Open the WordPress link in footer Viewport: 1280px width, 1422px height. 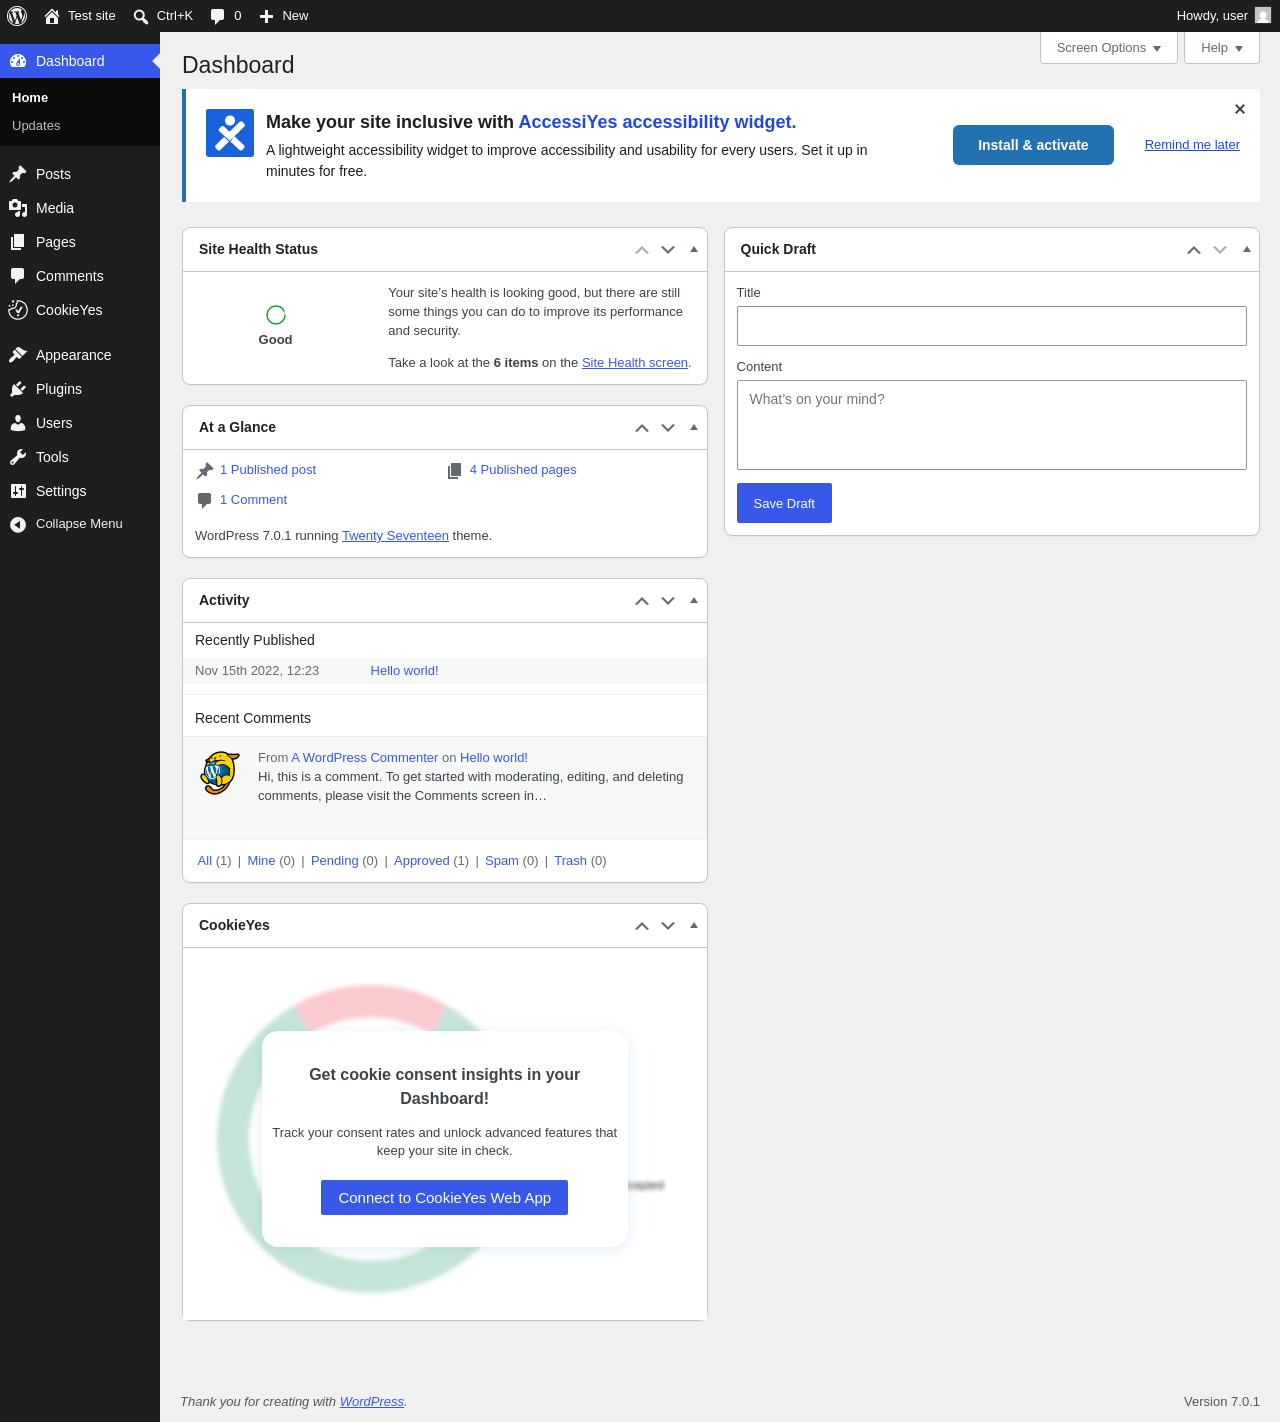372,1402
